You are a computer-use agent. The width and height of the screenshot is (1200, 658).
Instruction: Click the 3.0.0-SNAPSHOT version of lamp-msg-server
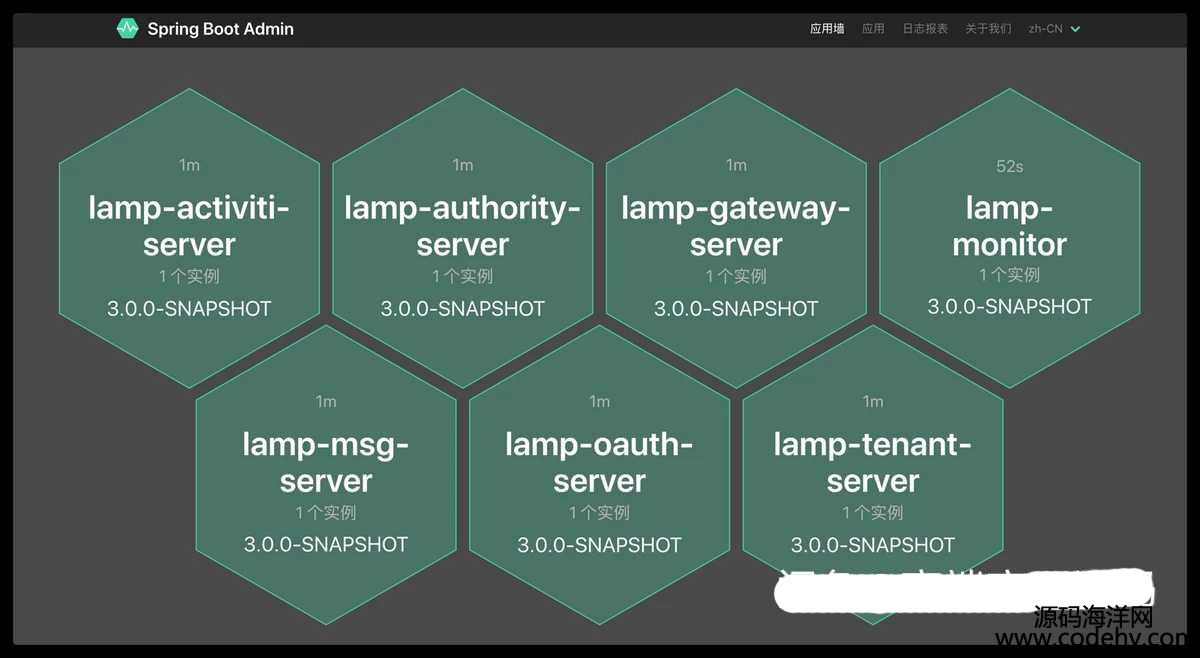tap(326, 545)
